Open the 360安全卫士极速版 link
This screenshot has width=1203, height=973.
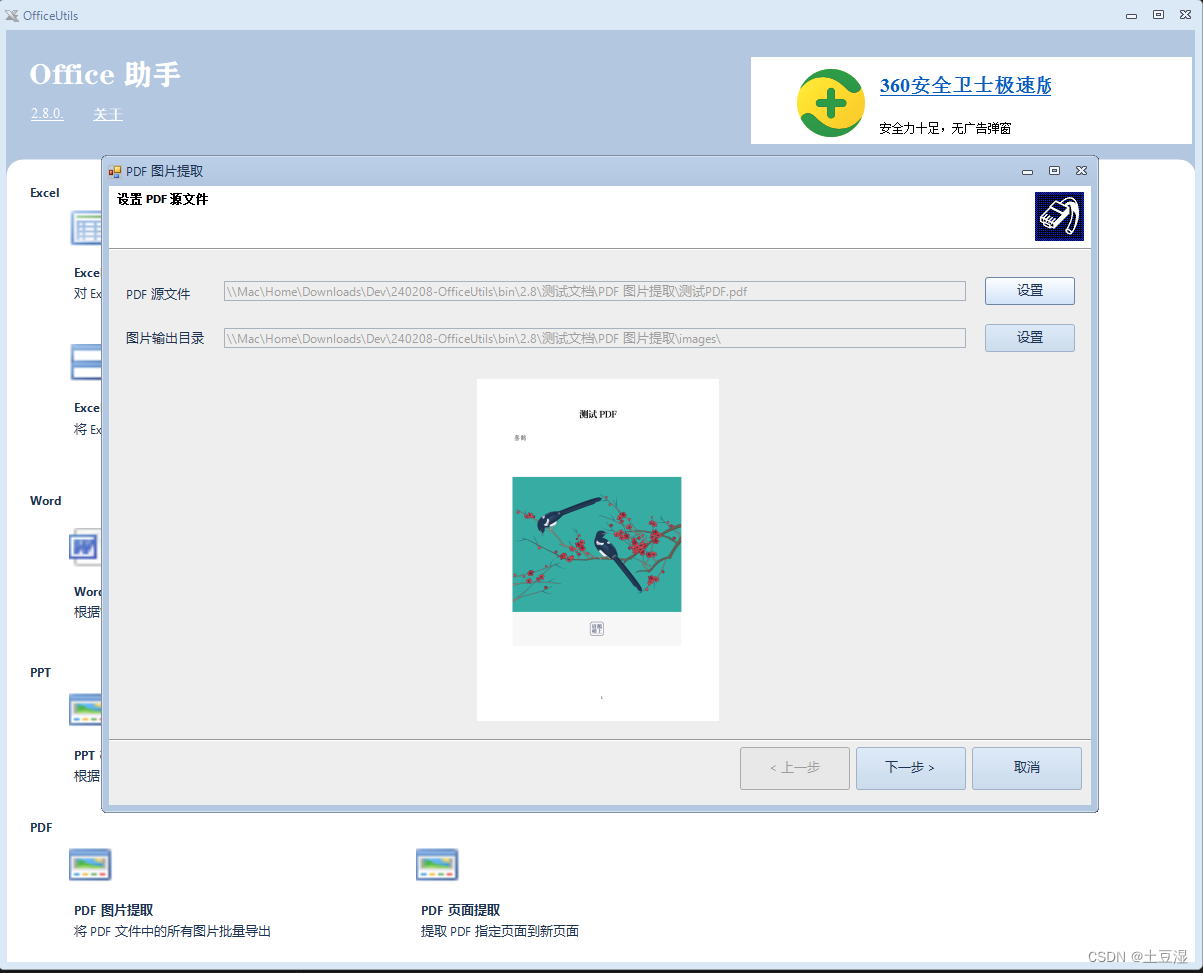[x=965, y=86]
